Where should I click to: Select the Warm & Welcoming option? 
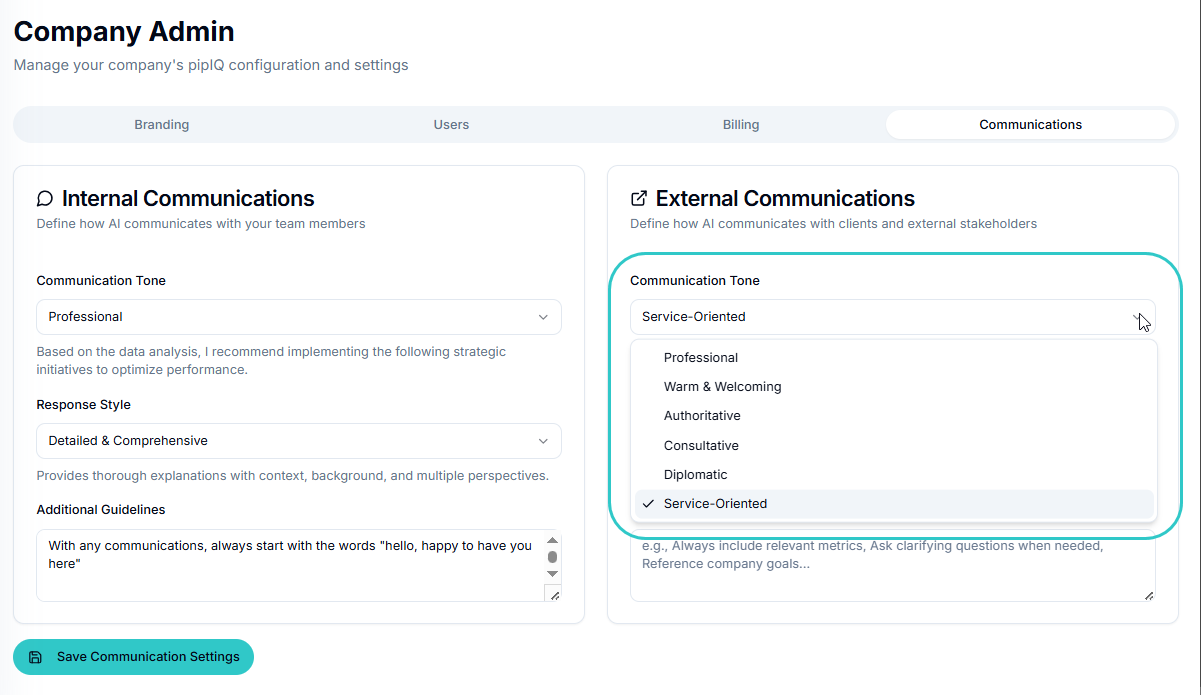[723, 387]
